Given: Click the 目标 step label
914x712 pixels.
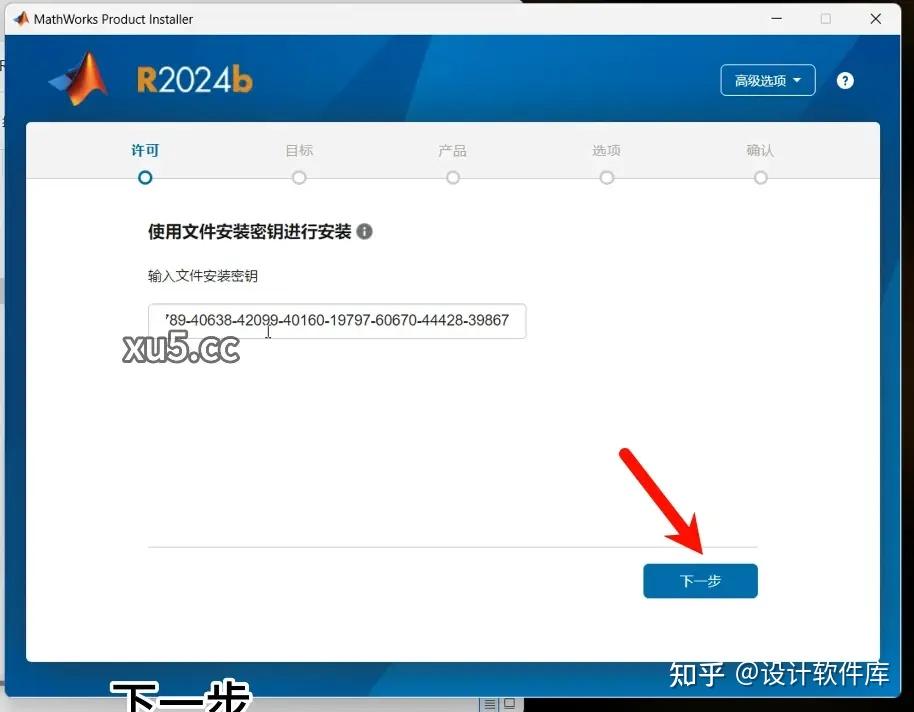Looking at the screenshot, I should (299, 150).
